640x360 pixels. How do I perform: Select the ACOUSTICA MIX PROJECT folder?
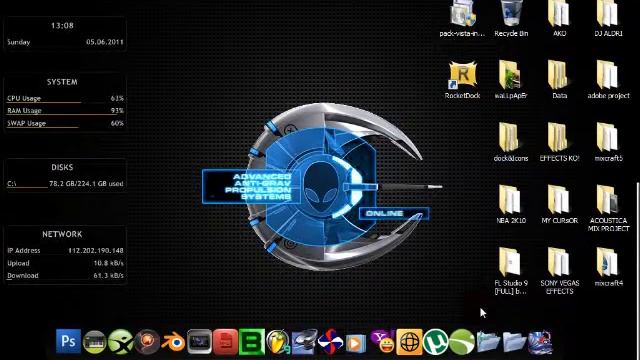click(608, 209)
